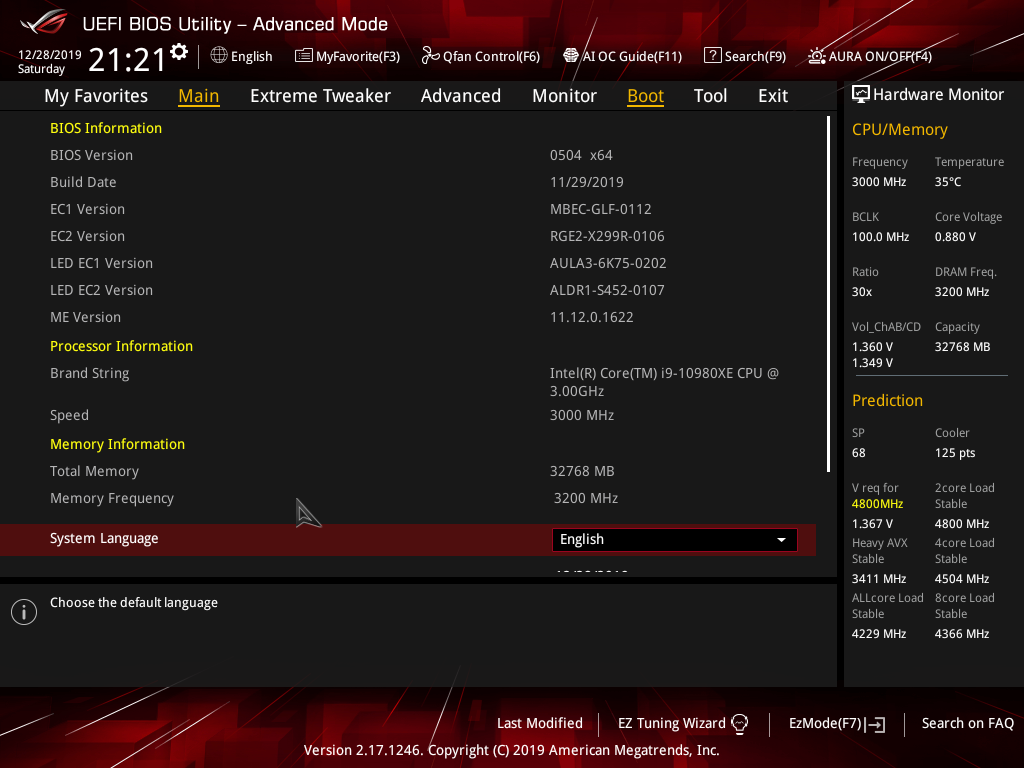Click the Search question mark icon
Screen dimensions: 1024x768
coord(712,56)
